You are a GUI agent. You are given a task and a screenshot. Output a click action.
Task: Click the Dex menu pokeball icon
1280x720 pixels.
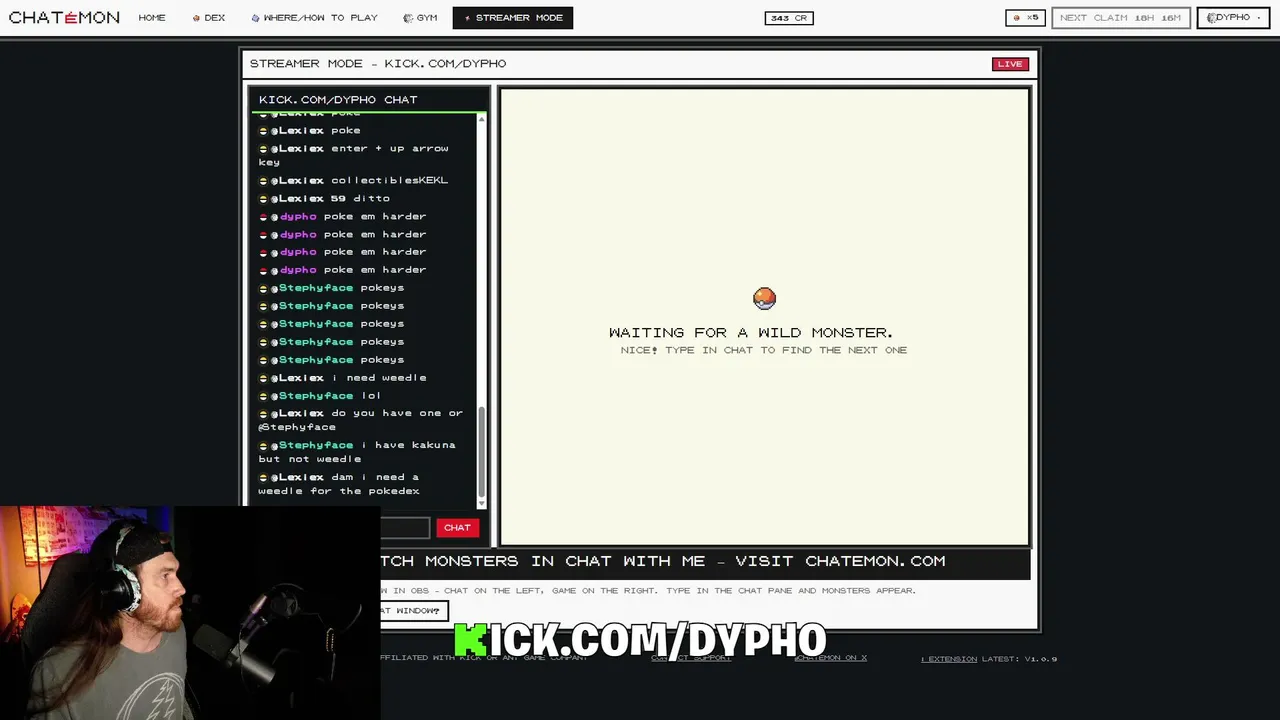tap(197, 18)
